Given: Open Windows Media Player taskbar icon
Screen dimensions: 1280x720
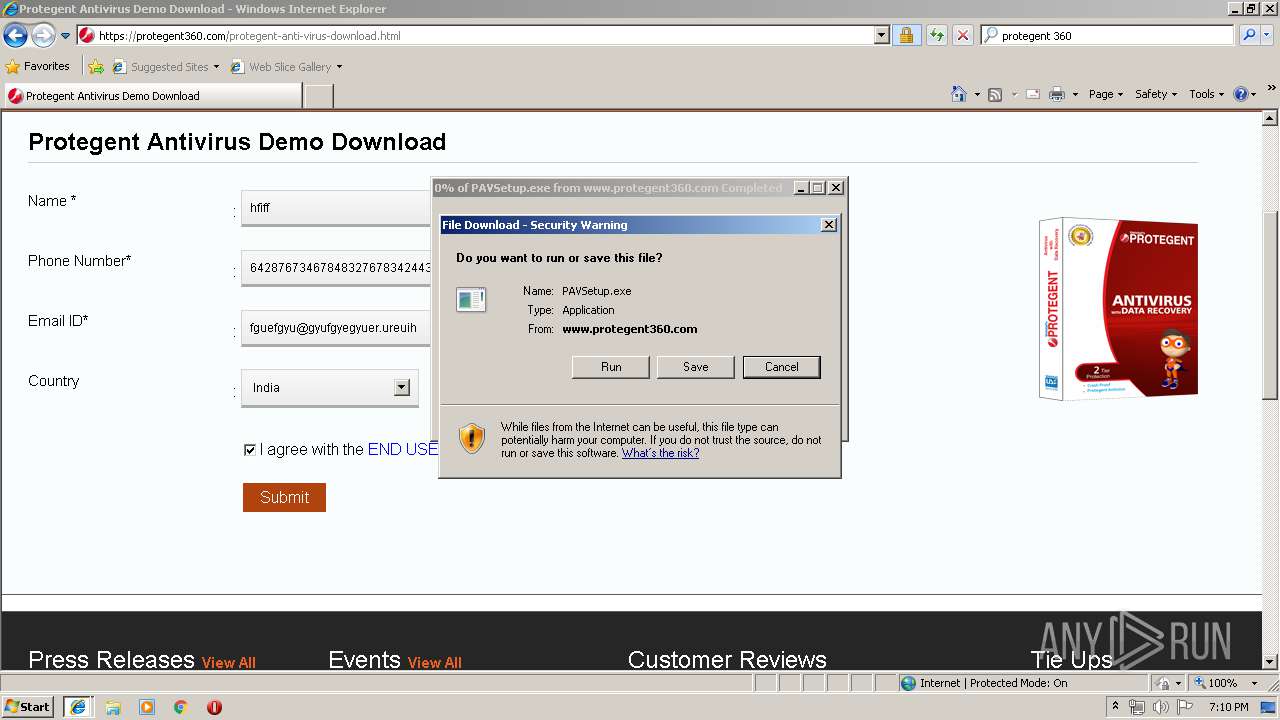Looking at the screenshot, I should coord(147,707).
